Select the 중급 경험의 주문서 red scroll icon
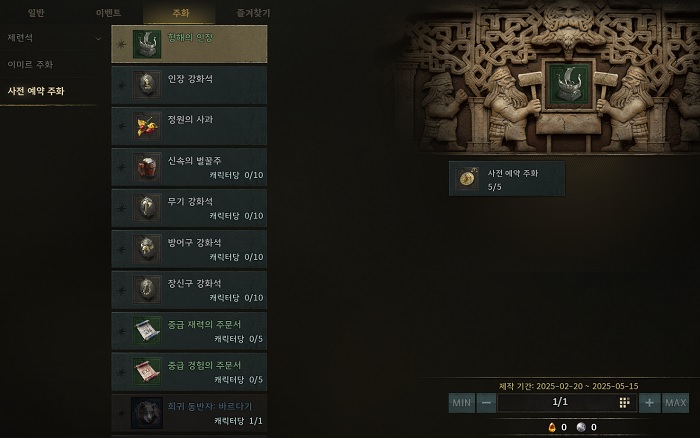The width and height of the screenshot is (700, 438). [x=147, y=372]
